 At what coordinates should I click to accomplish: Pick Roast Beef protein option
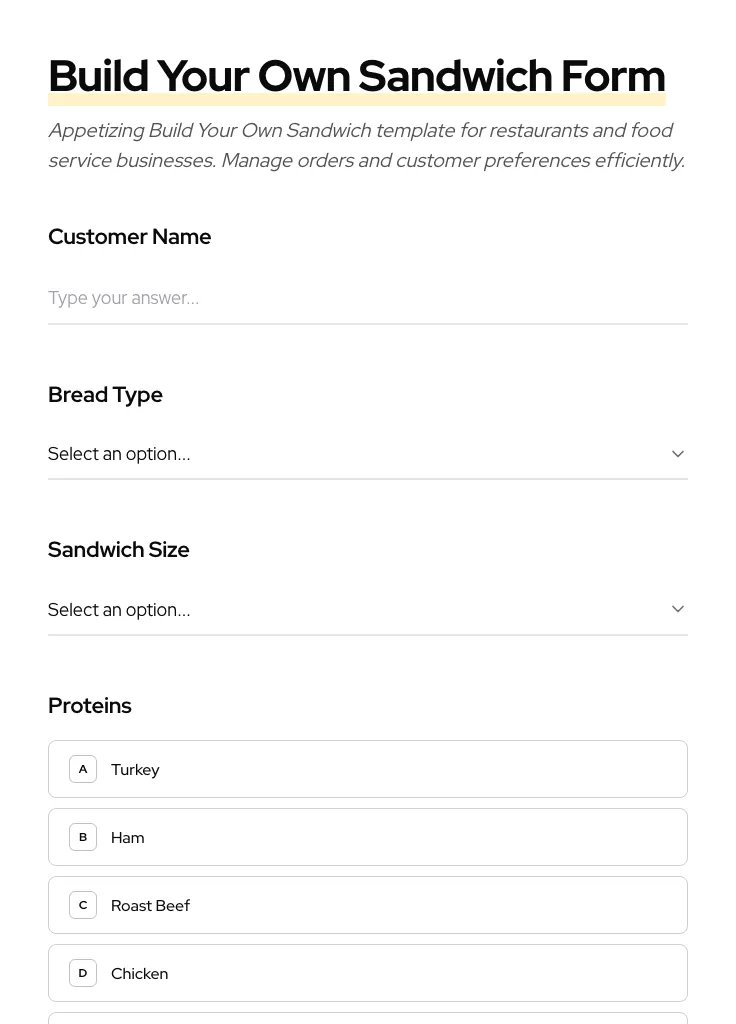click(368, 905)
